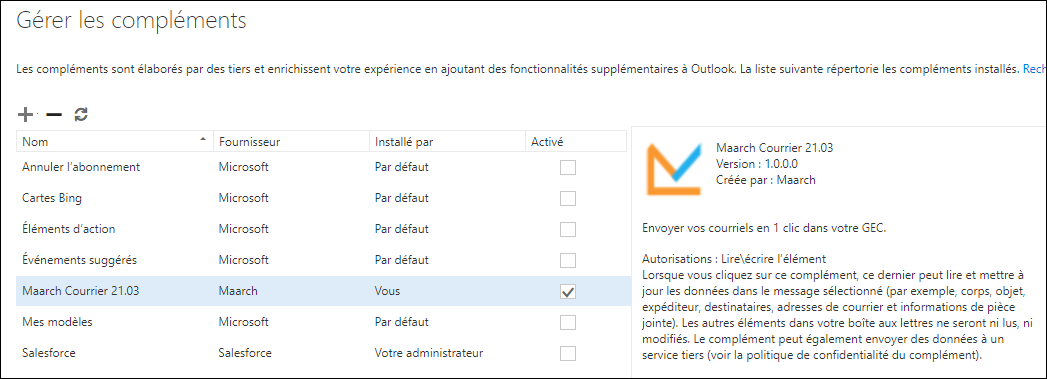Uncheck the Maarch Courrier 21.03 checkbox

pyautogui.click(x=568, y=292)
